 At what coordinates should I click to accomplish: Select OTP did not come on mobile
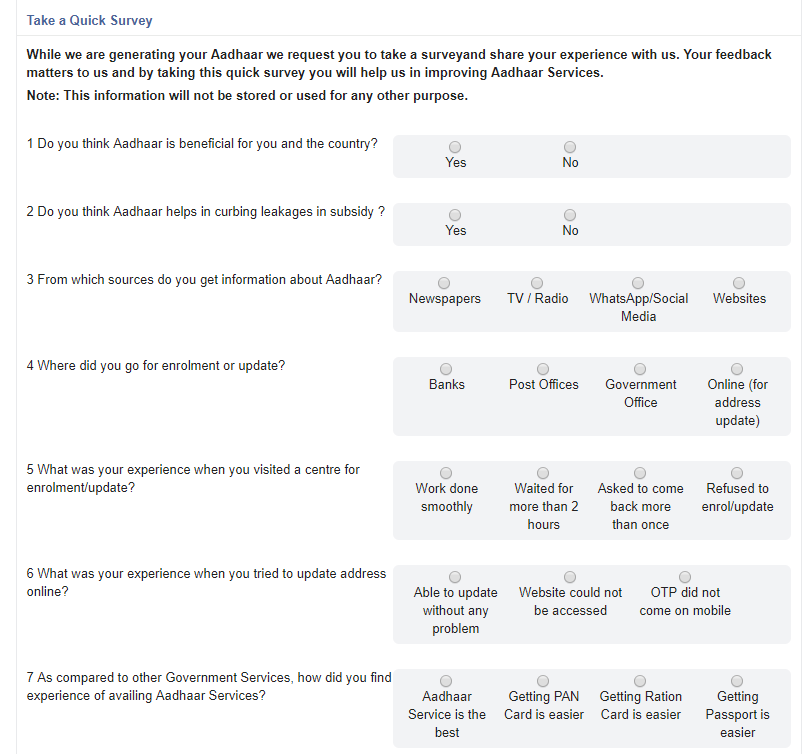pos(685,577)
